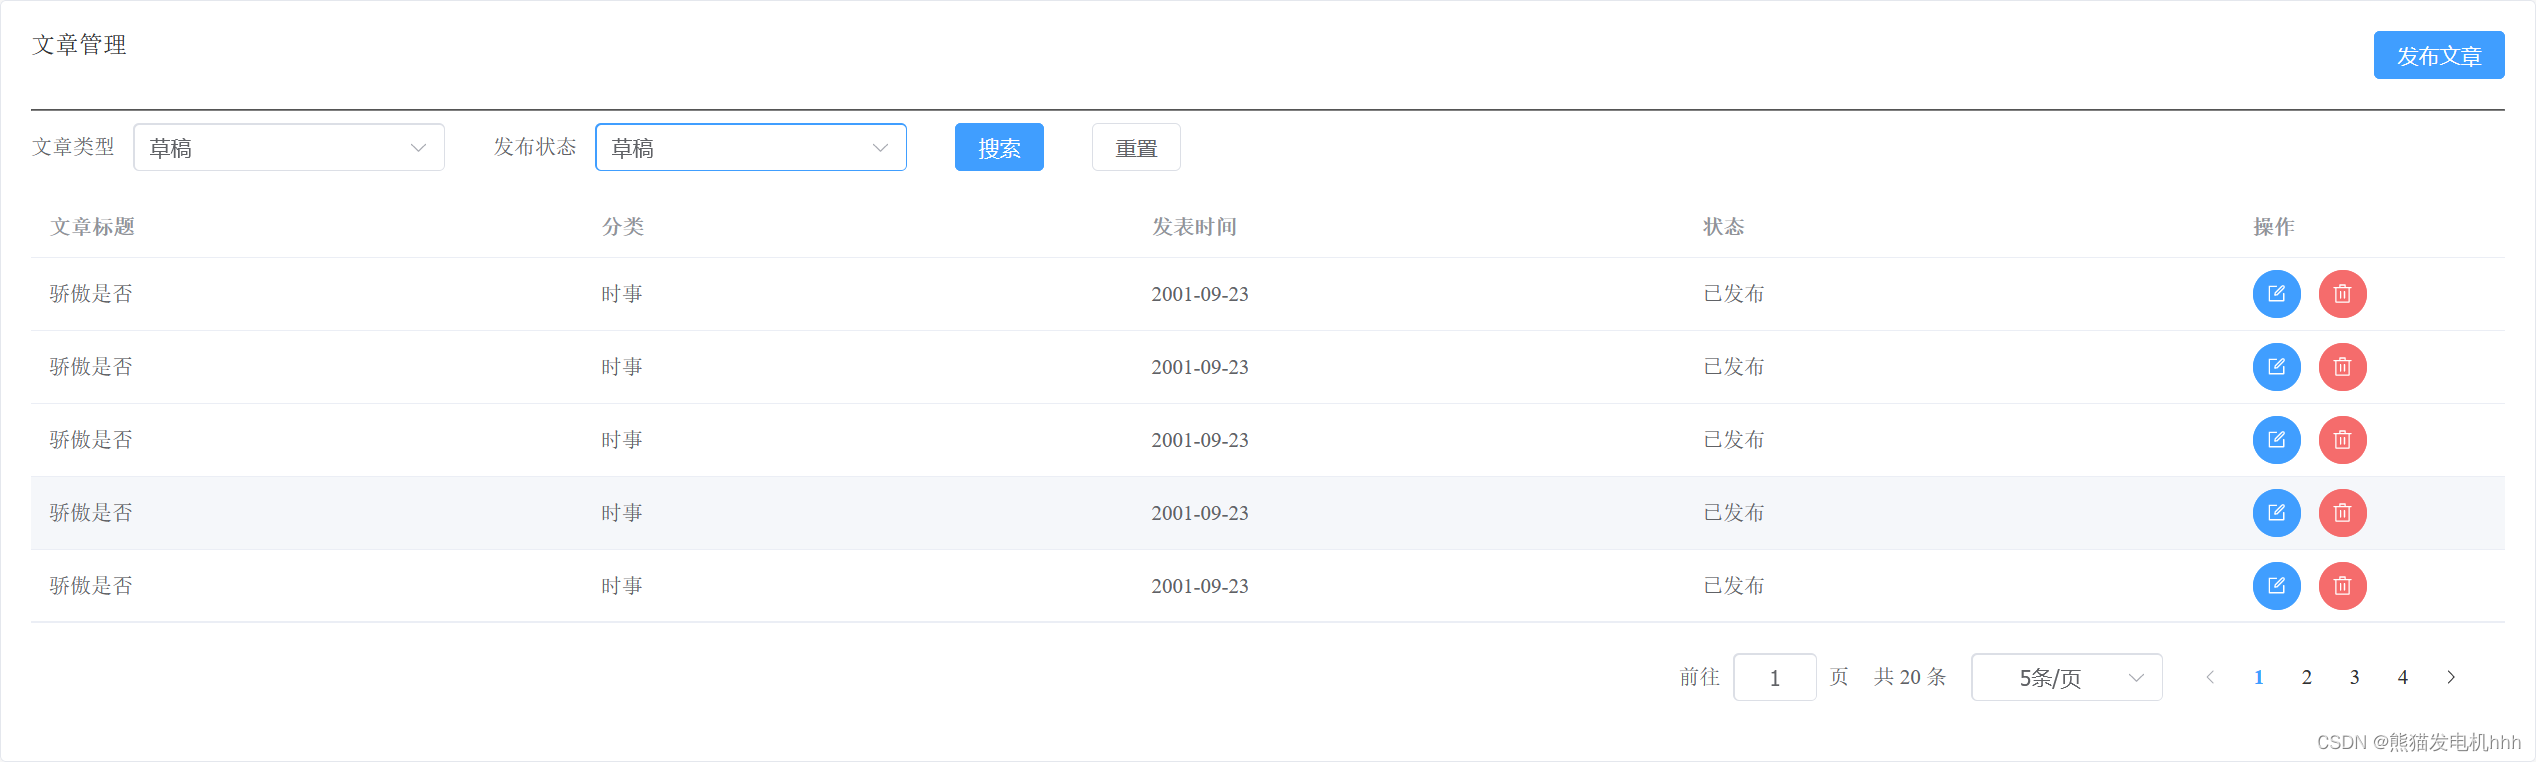The height and width of the screenshot is (762, 2536).
Task: Open the 5条/页 page size dropdown
Action: coord(2066,677)
